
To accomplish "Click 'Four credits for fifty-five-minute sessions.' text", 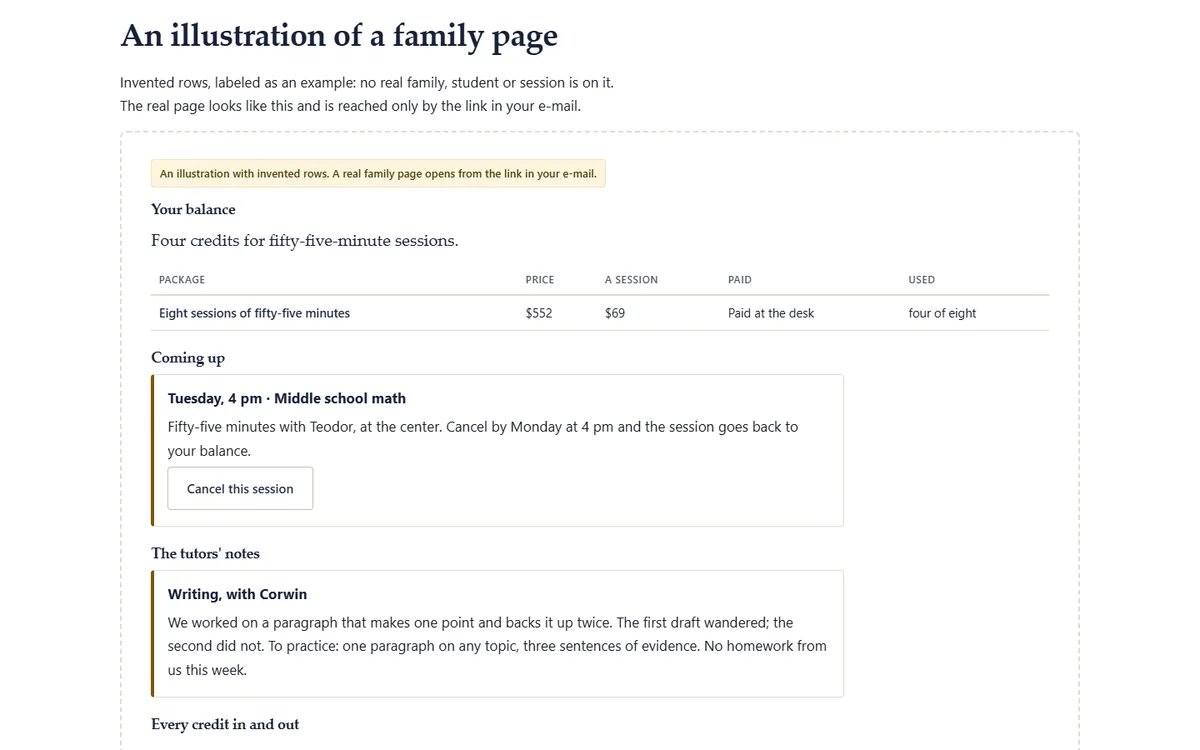I will [x=305, y=241].
